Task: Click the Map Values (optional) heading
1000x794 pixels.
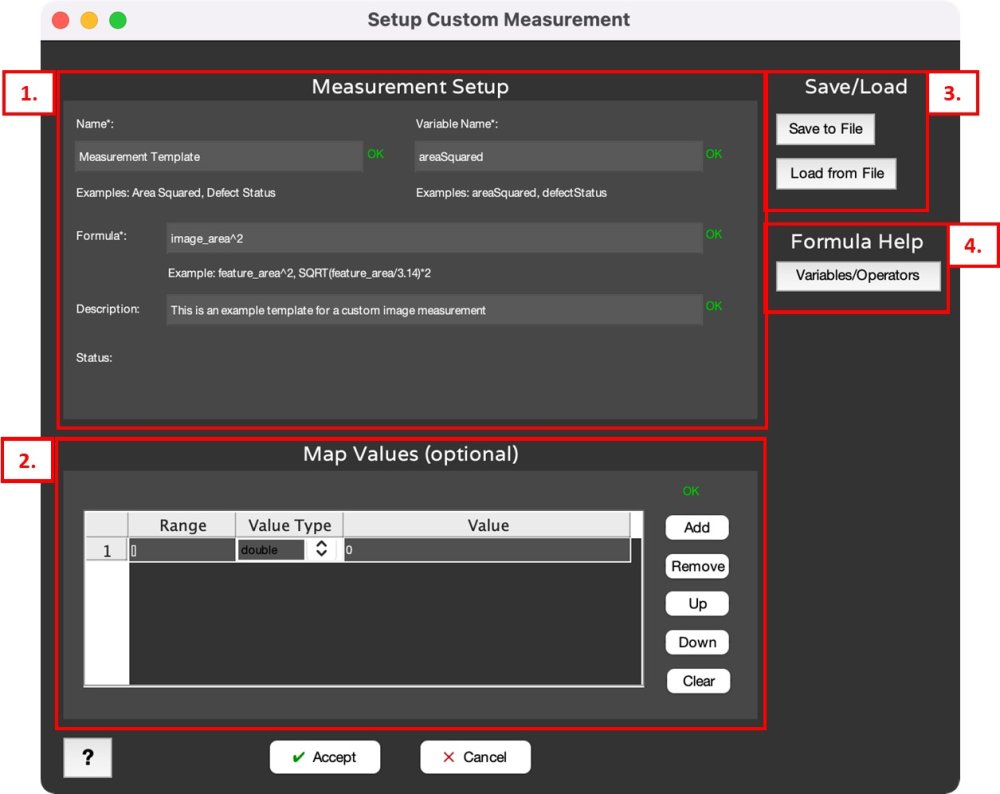Action: tap(411, 454)
